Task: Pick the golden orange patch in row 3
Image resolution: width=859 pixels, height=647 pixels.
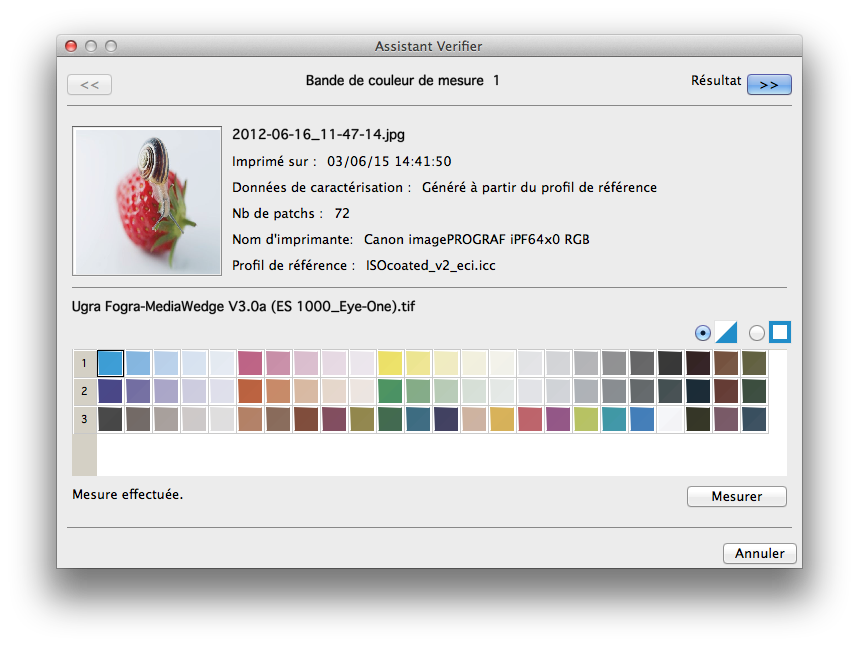Action: click(502, 419)
